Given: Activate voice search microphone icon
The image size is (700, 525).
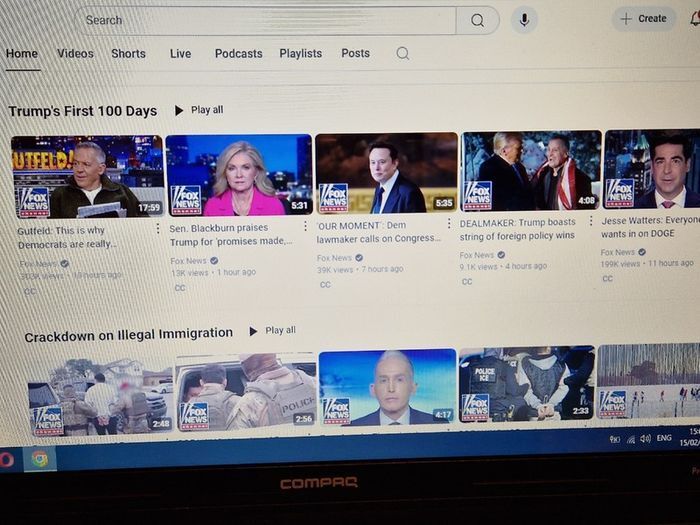Looking at the screenshot, I should 524,20.
